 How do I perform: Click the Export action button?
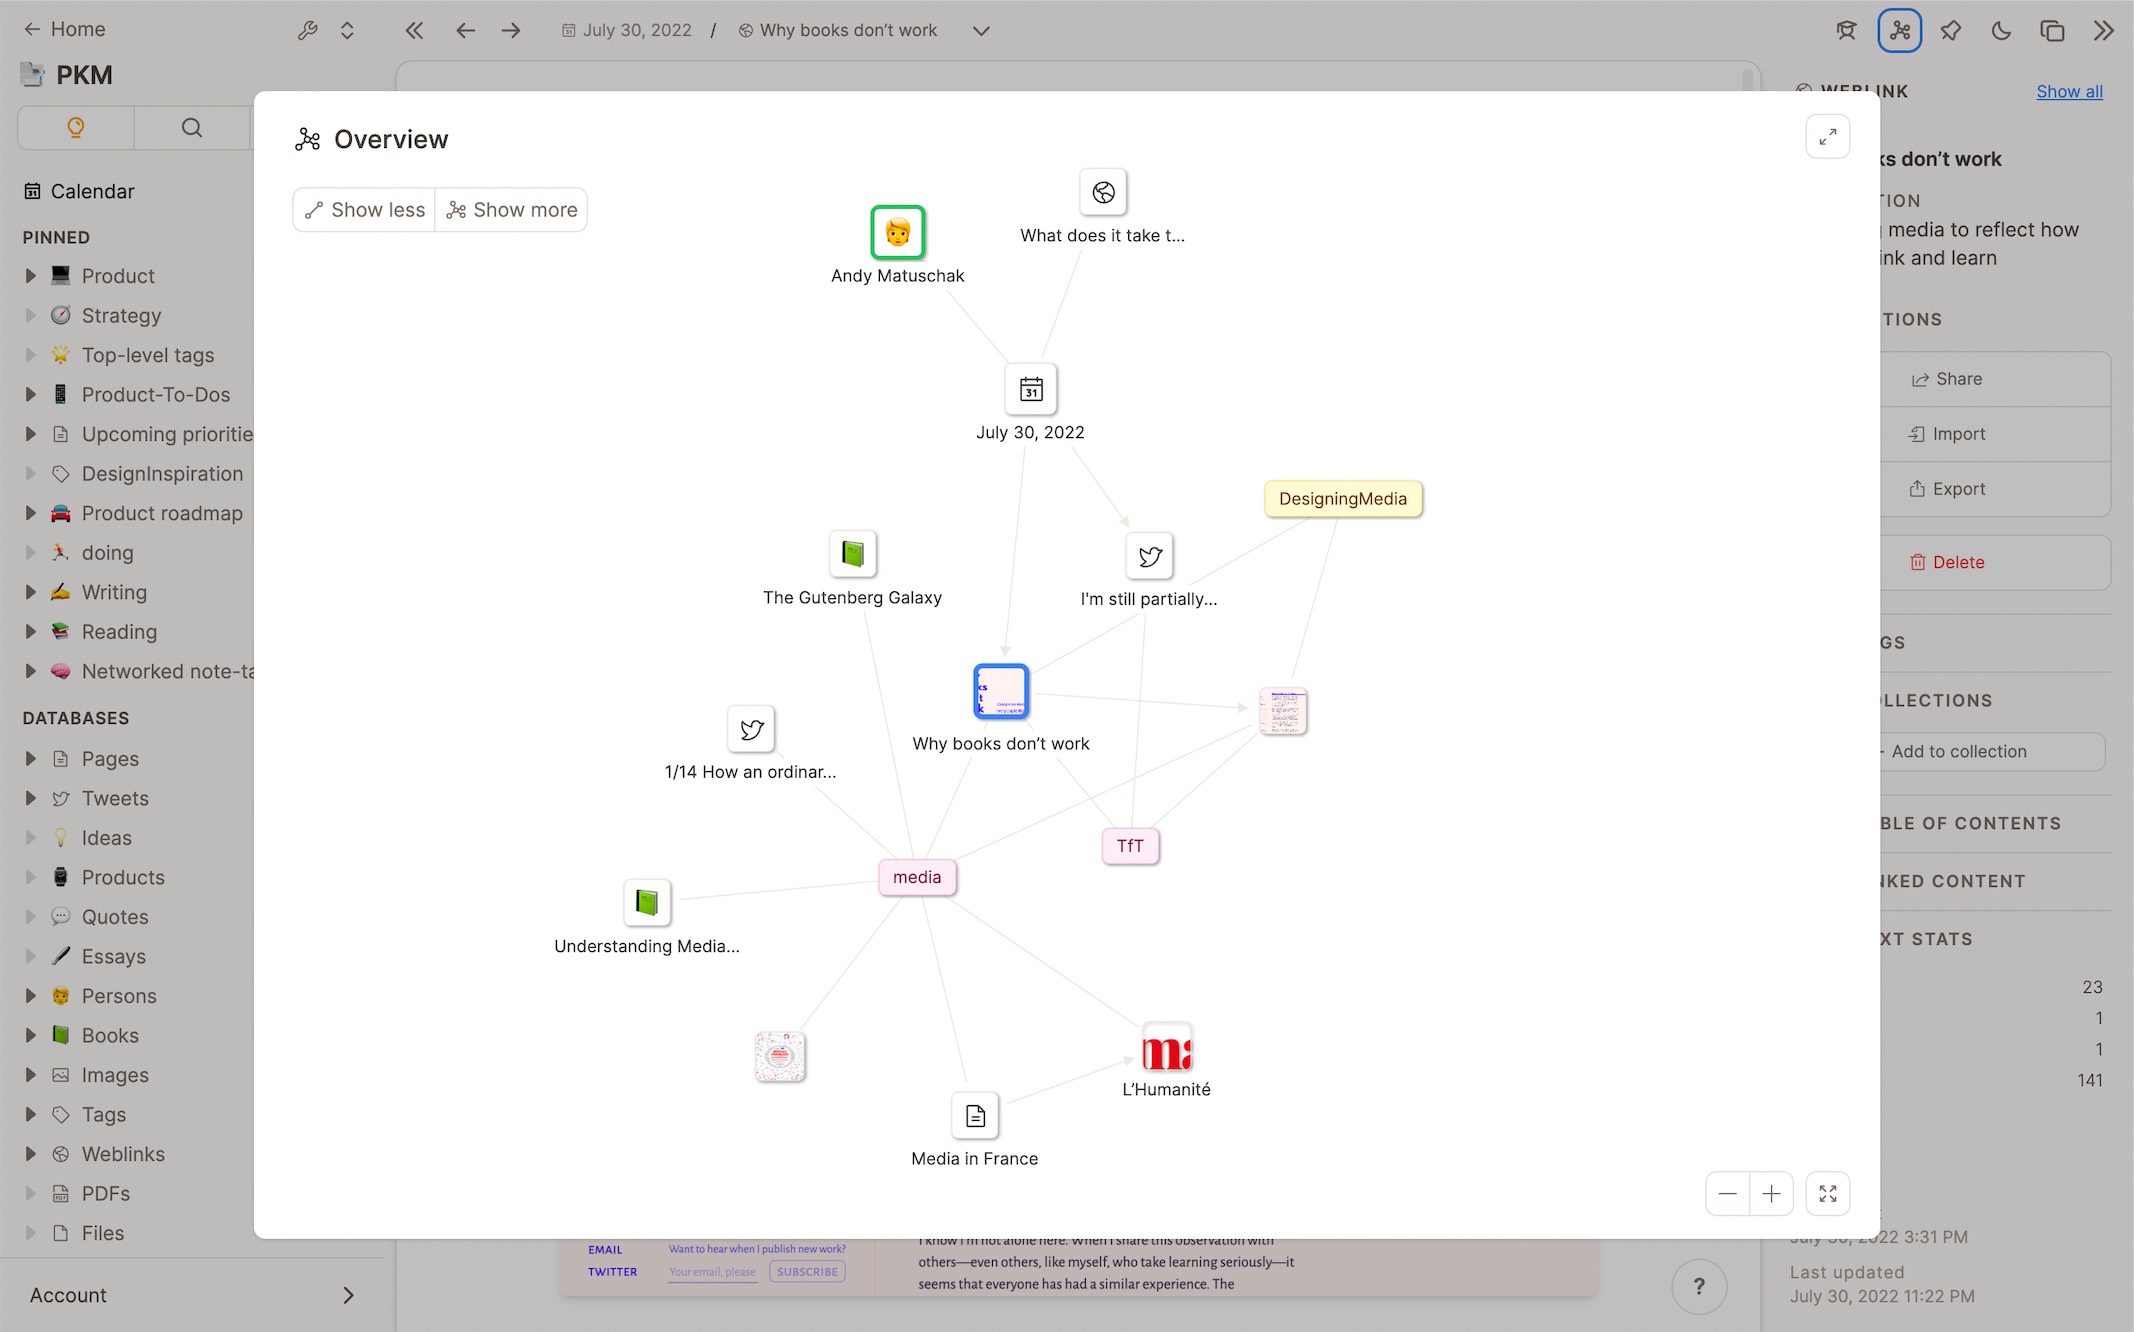[1995, 489]
